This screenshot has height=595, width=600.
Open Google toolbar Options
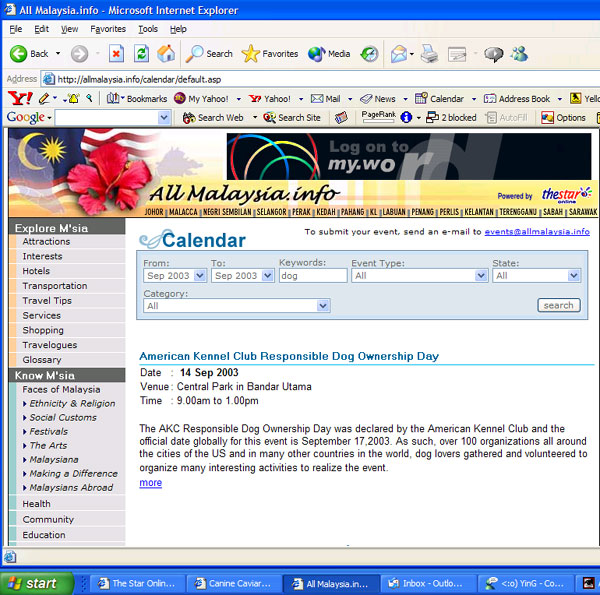[x=563, y=118]
